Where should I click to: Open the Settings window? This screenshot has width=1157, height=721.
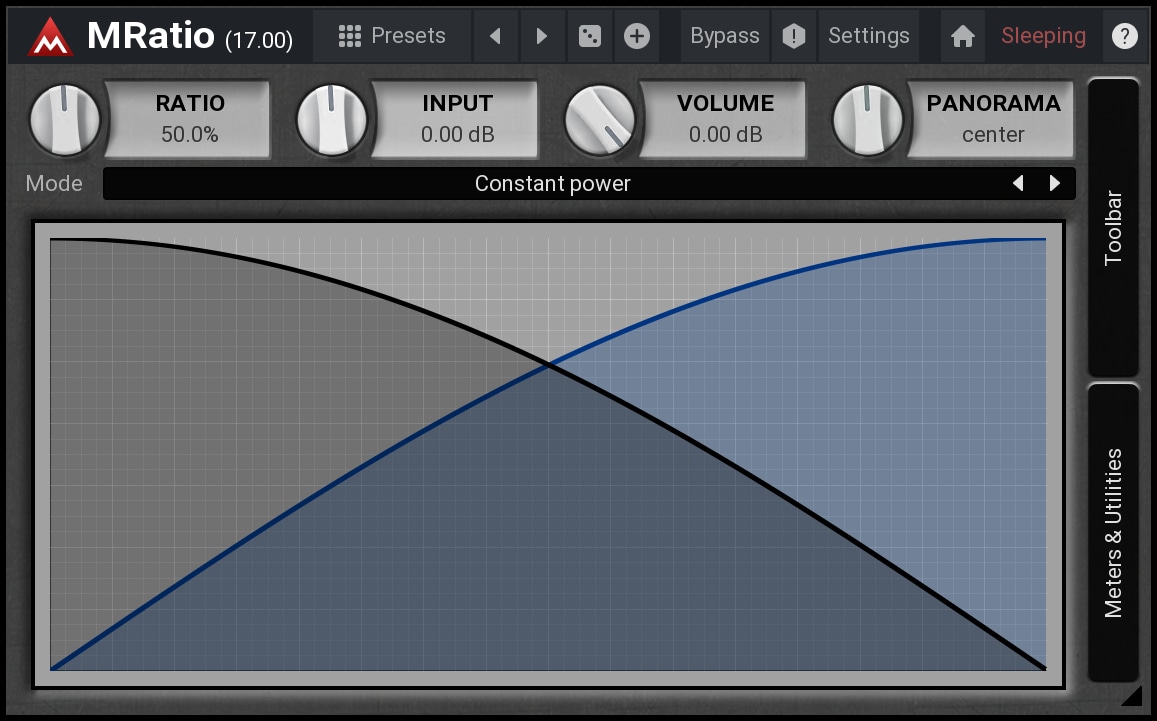[868, 37]
